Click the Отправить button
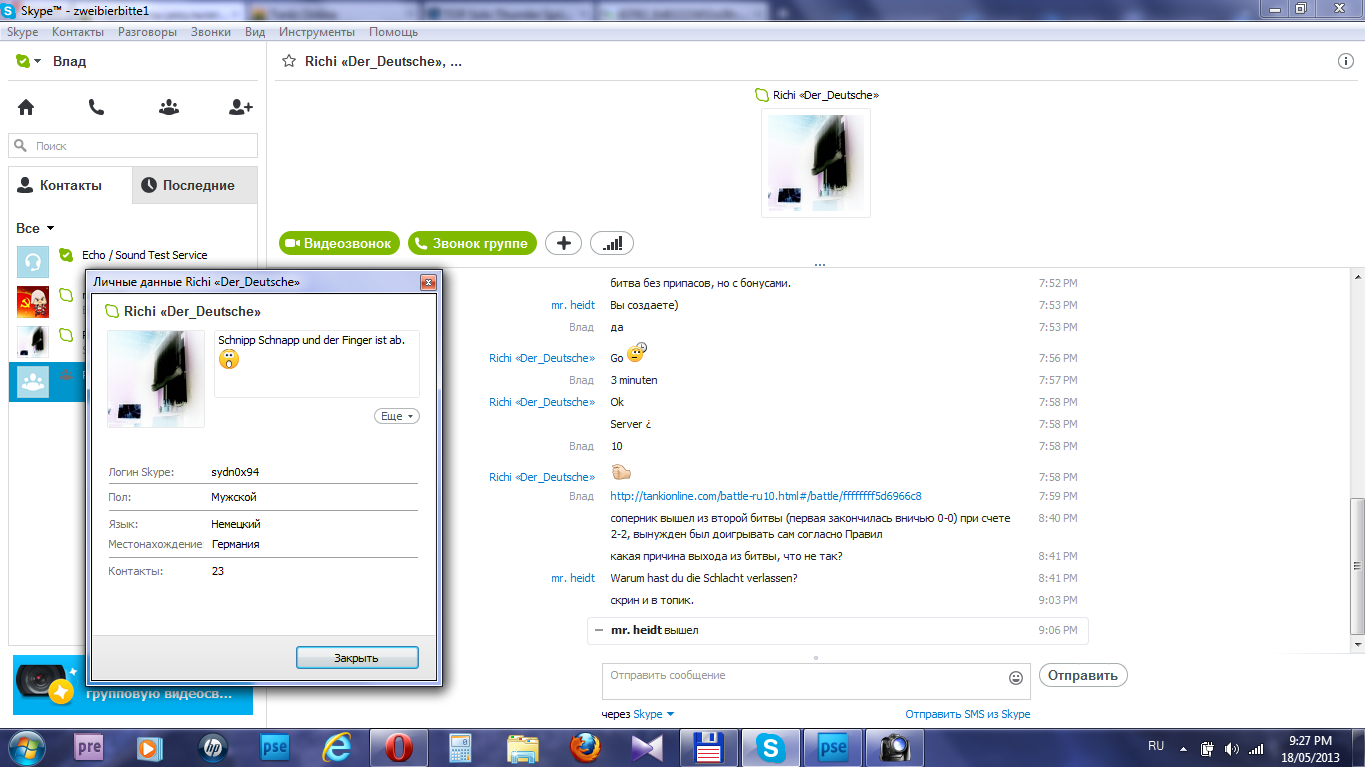 pos(1083,675)
